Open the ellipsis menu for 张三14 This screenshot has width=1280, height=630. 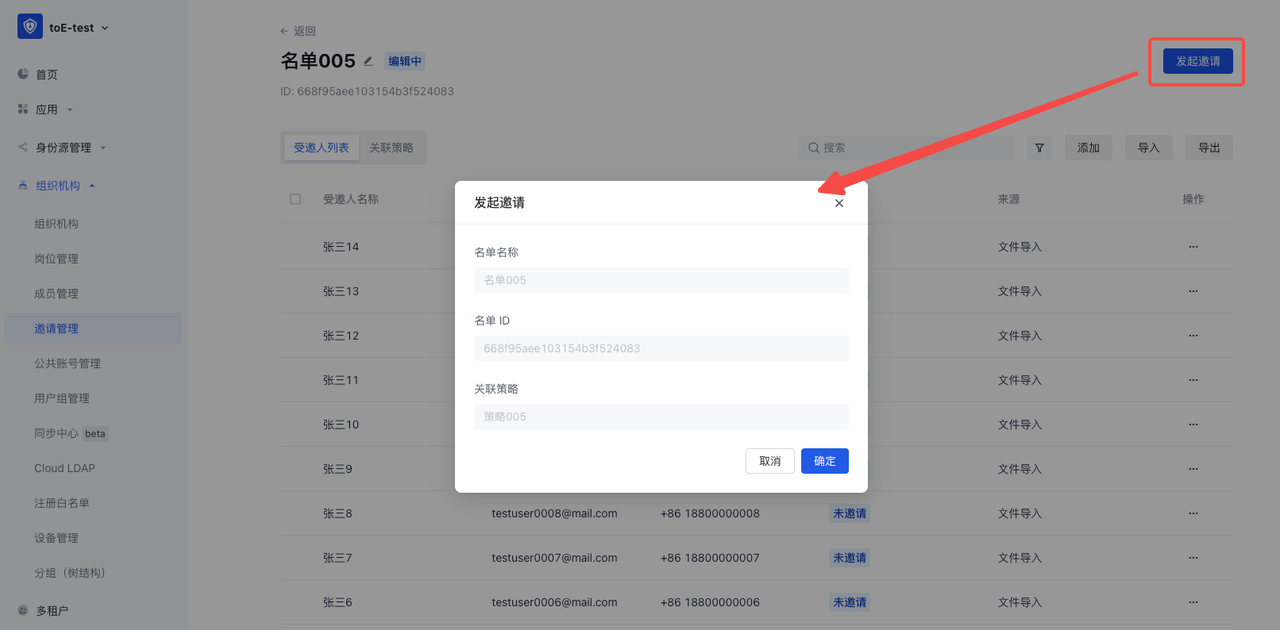pos(1193,247)
